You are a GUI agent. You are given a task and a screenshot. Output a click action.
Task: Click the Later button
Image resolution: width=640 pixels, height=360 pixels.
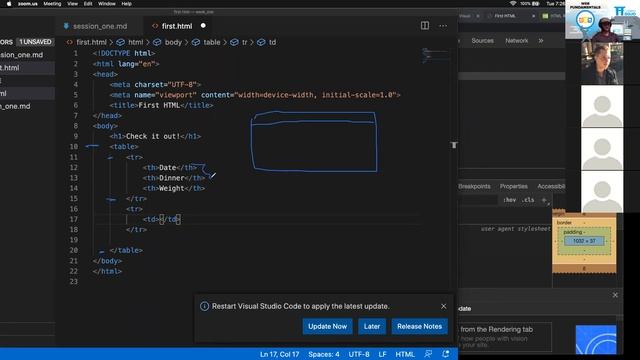[372, 326]
